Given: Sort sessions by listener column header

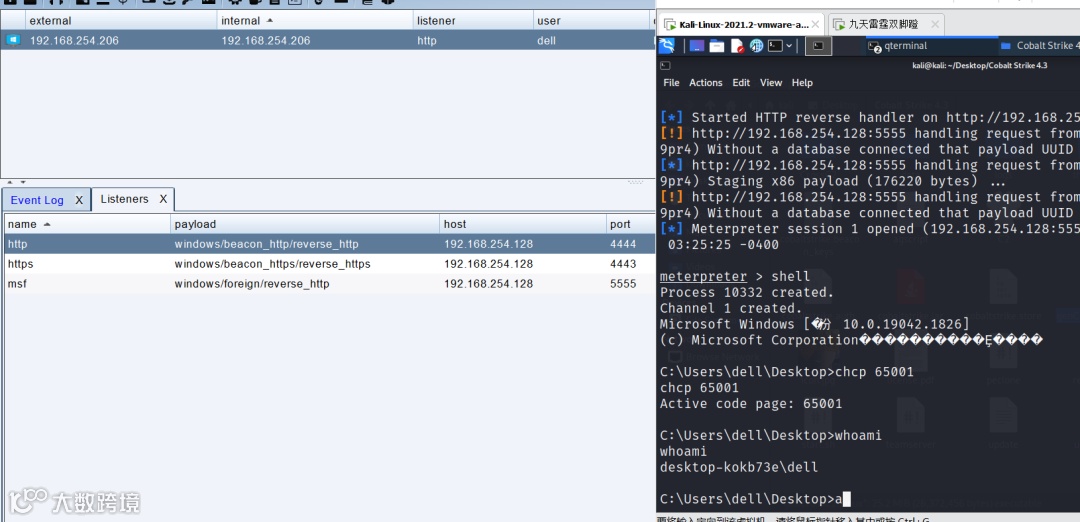Looking at the screenshot, I should click(473, 21).
